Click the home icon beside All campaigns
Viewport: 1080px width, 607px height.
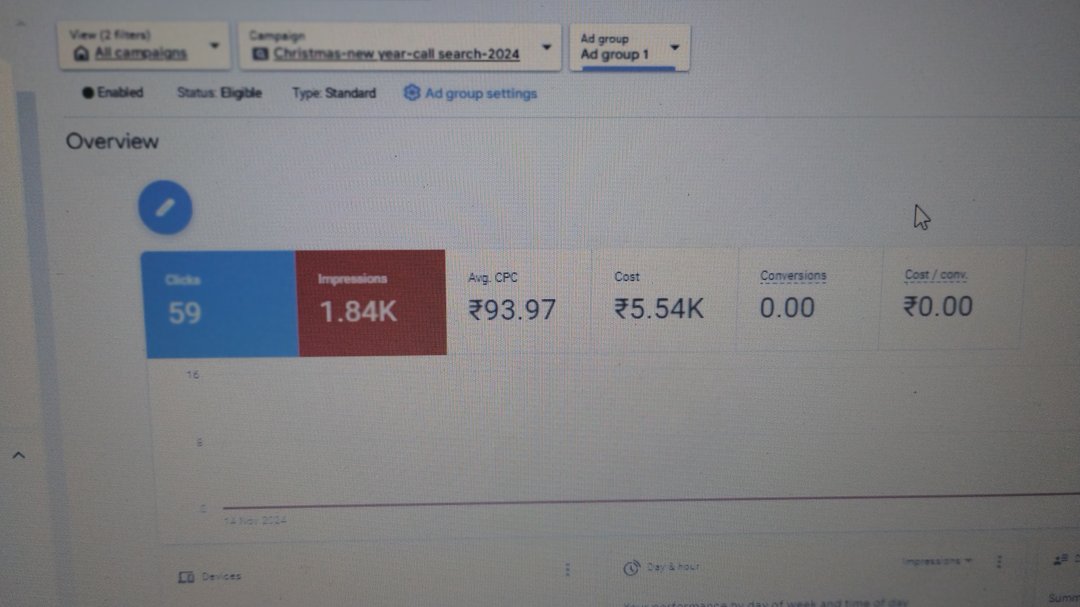click(81, 54)
